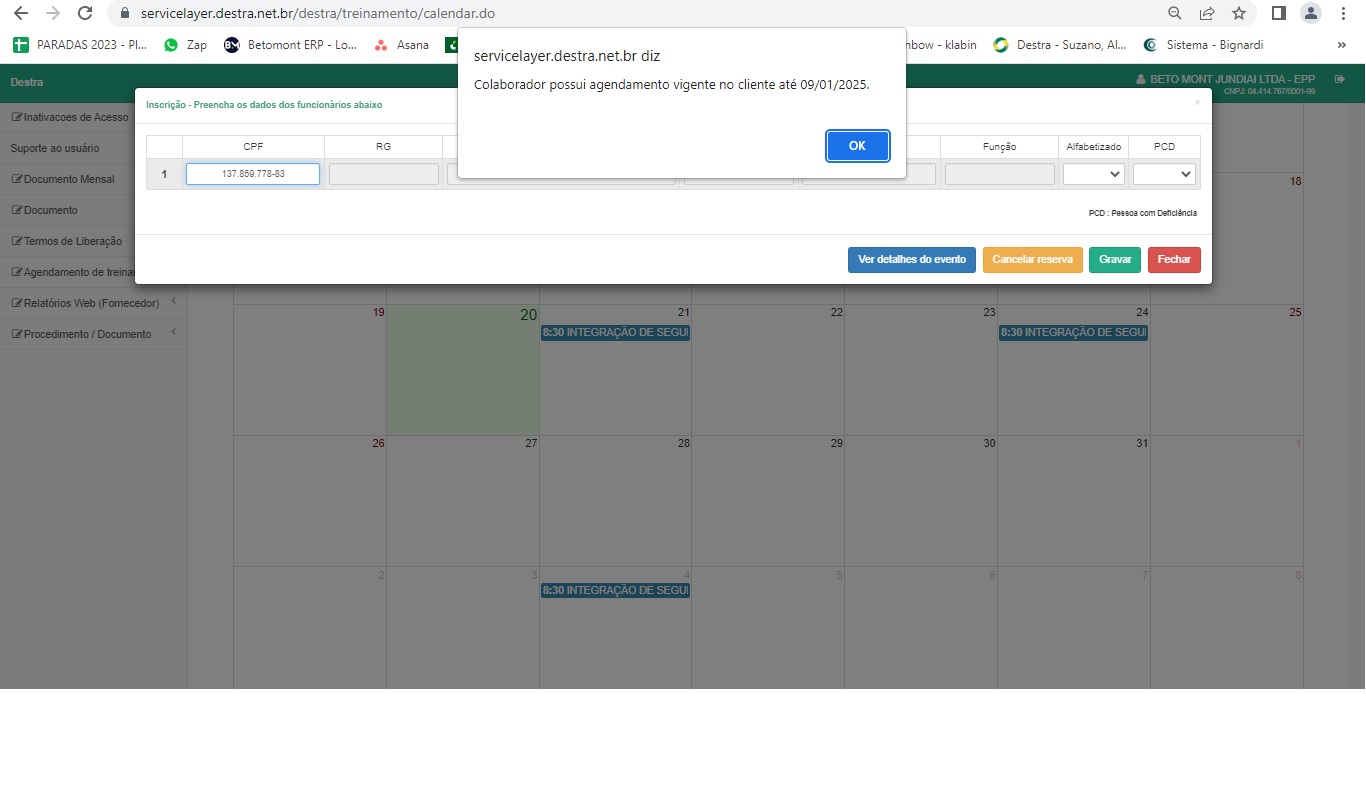Reload the page with browser refresh icon
The height and width of the screenshot is (806, 1366).
click(85, 14)
